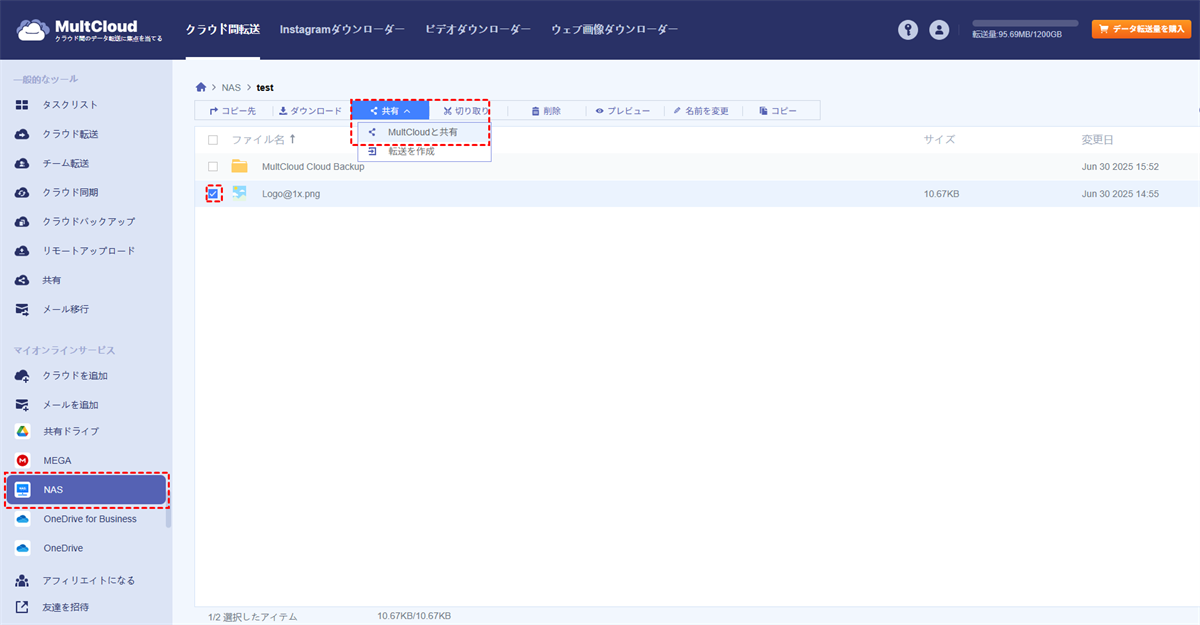Open the ビデオダウンローダー tab
Viewport: 1200px width, 625px height.
pyautogui.click(x=478, y=30)
